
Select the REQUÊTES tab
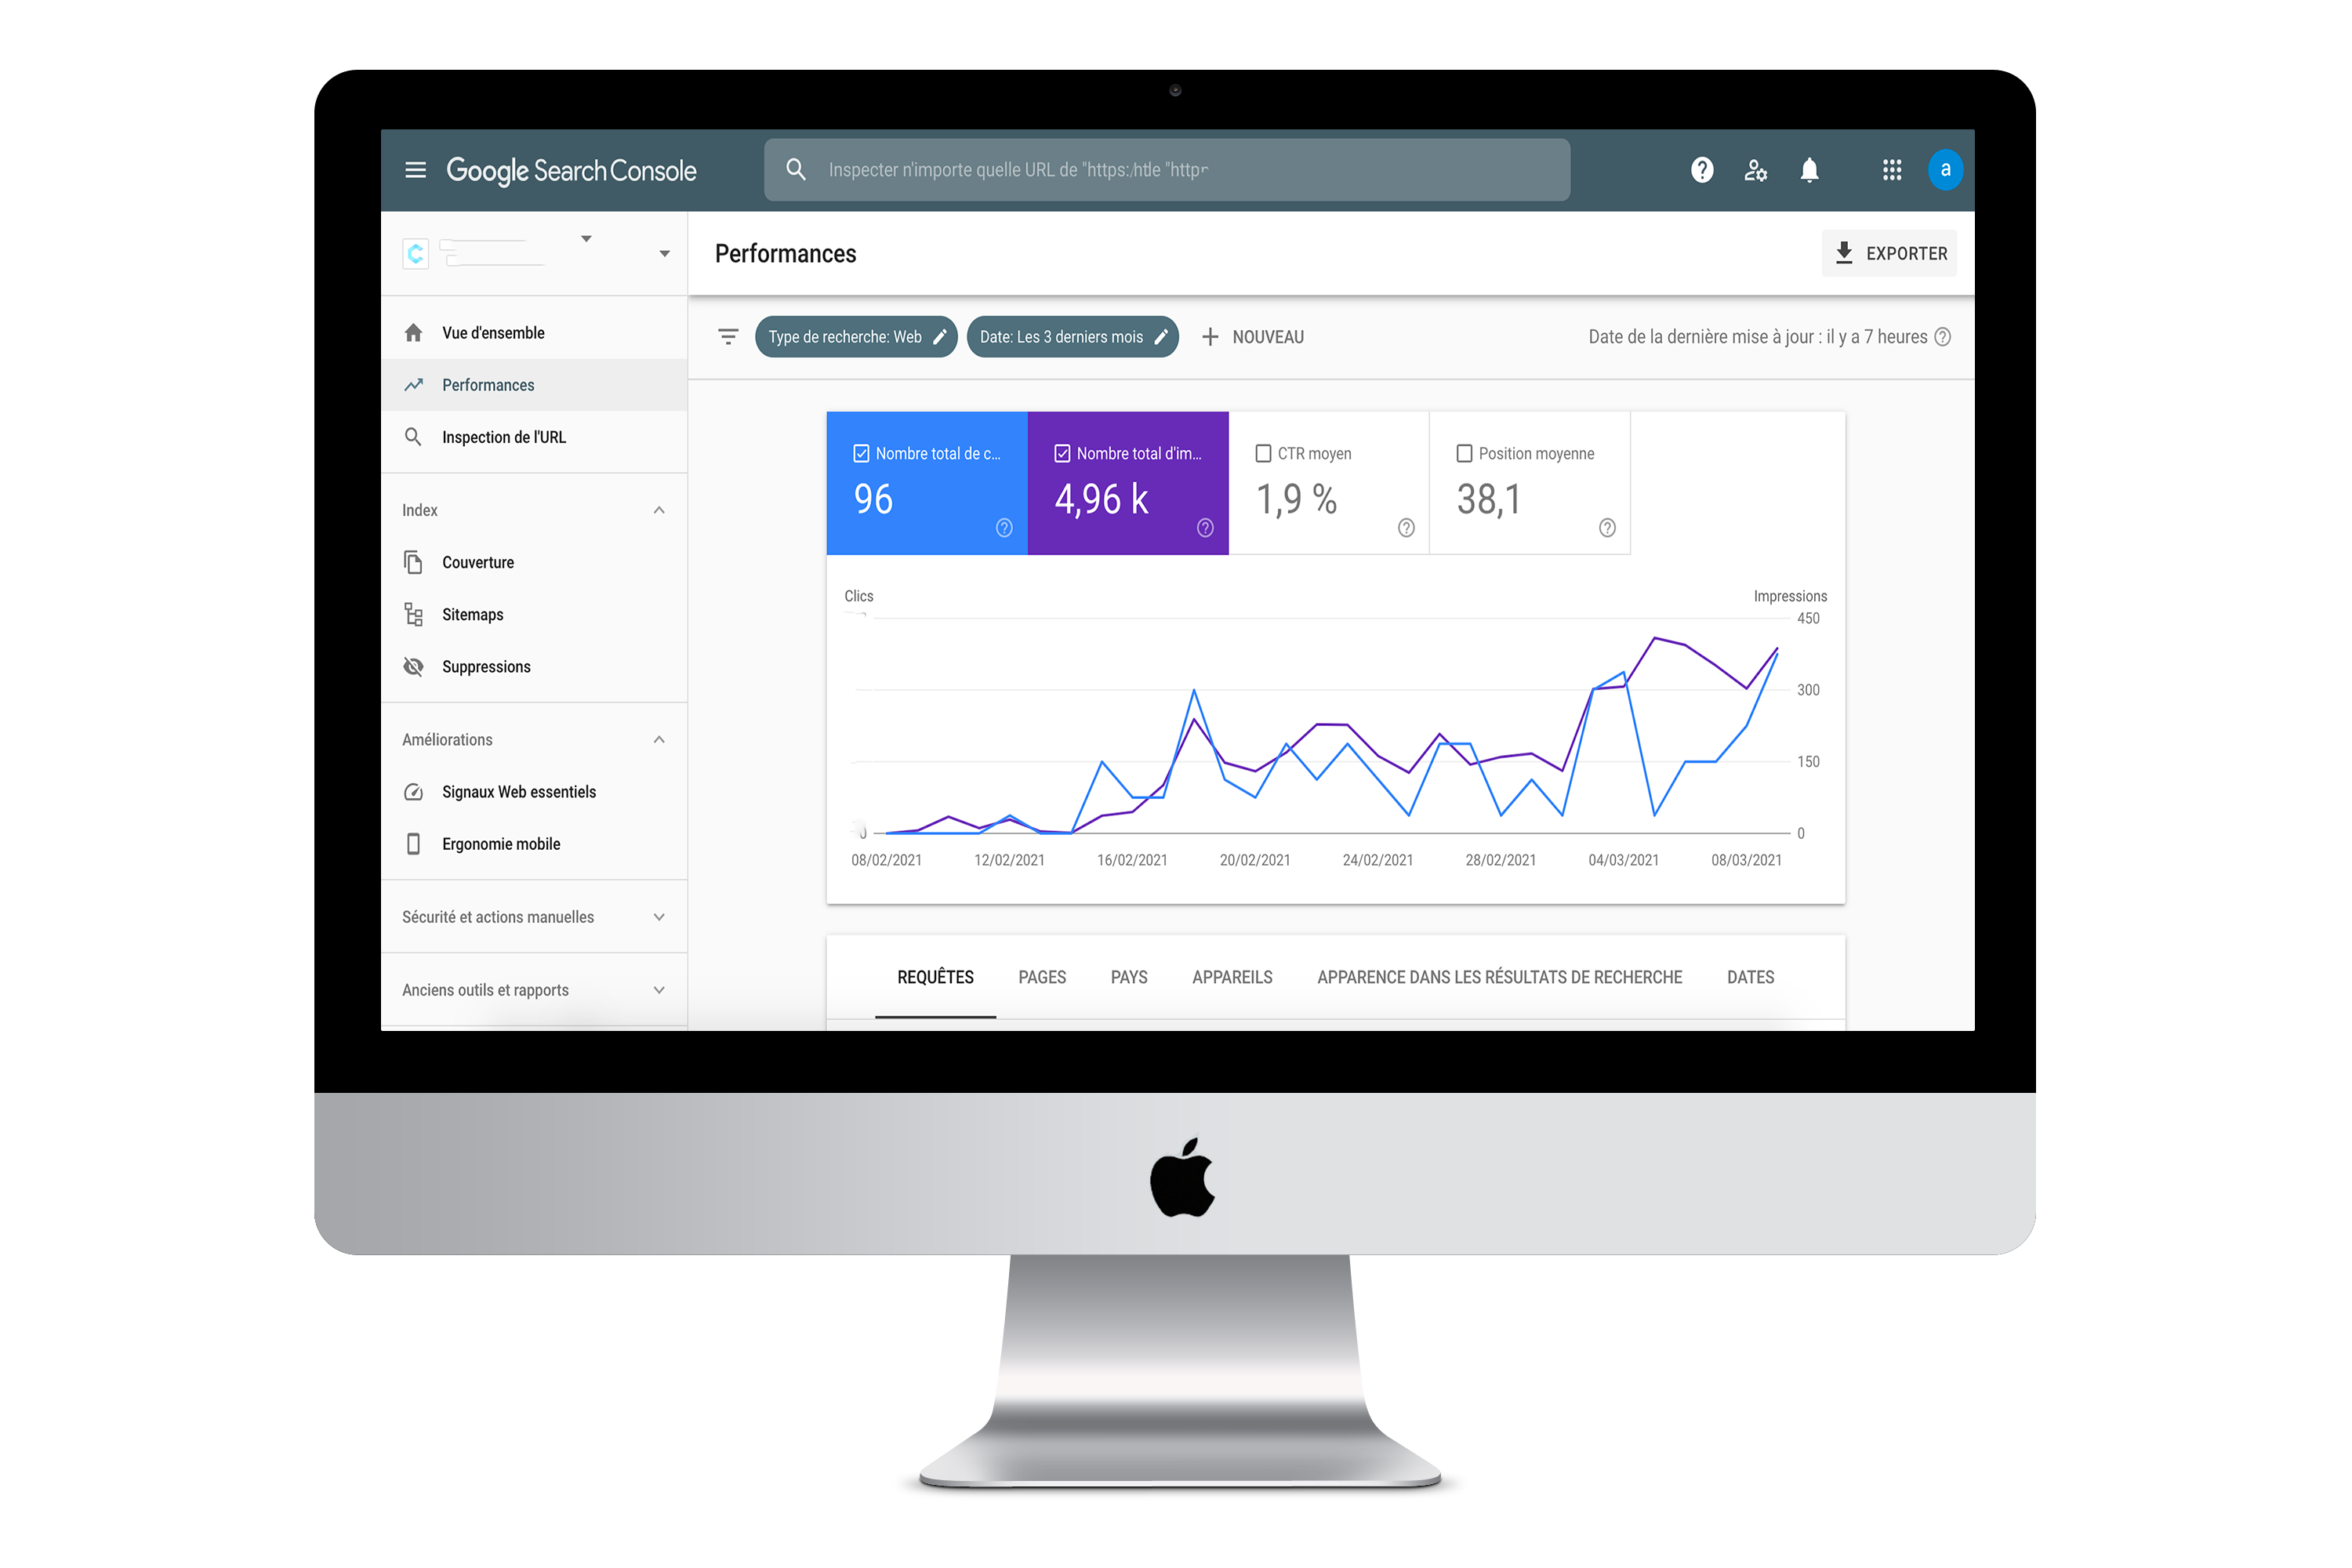(935, 977)
